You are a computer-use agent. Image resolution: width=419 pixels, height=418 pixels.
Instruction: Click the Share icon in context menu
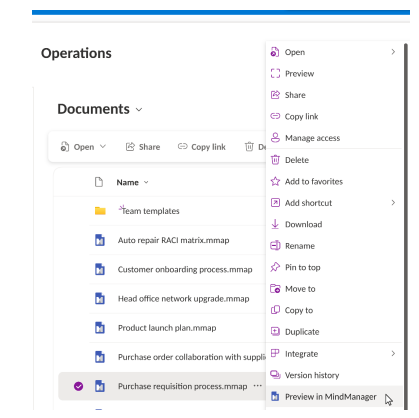click(275, 95)
